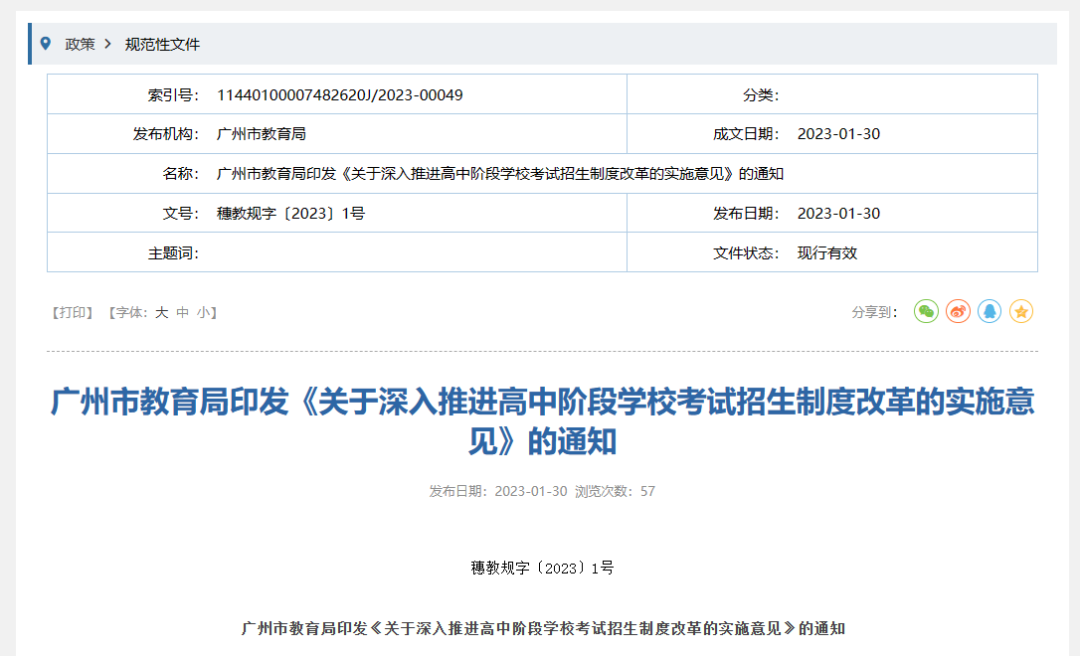Viewport: 1080px width, 656px height.
Task: Navigate to 政策 in the breadcrumb
Action: [x=79, y=44]
